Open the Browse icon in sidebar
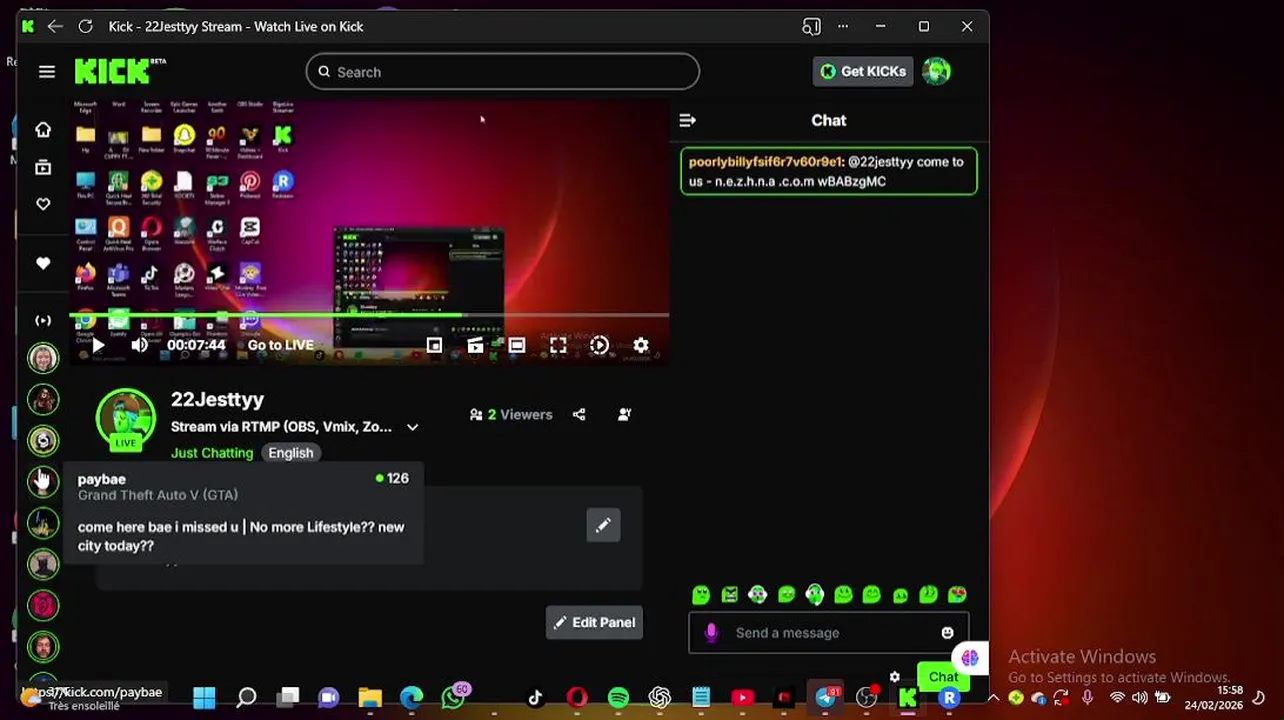The image size is (1284, 720). coord(43,168)
